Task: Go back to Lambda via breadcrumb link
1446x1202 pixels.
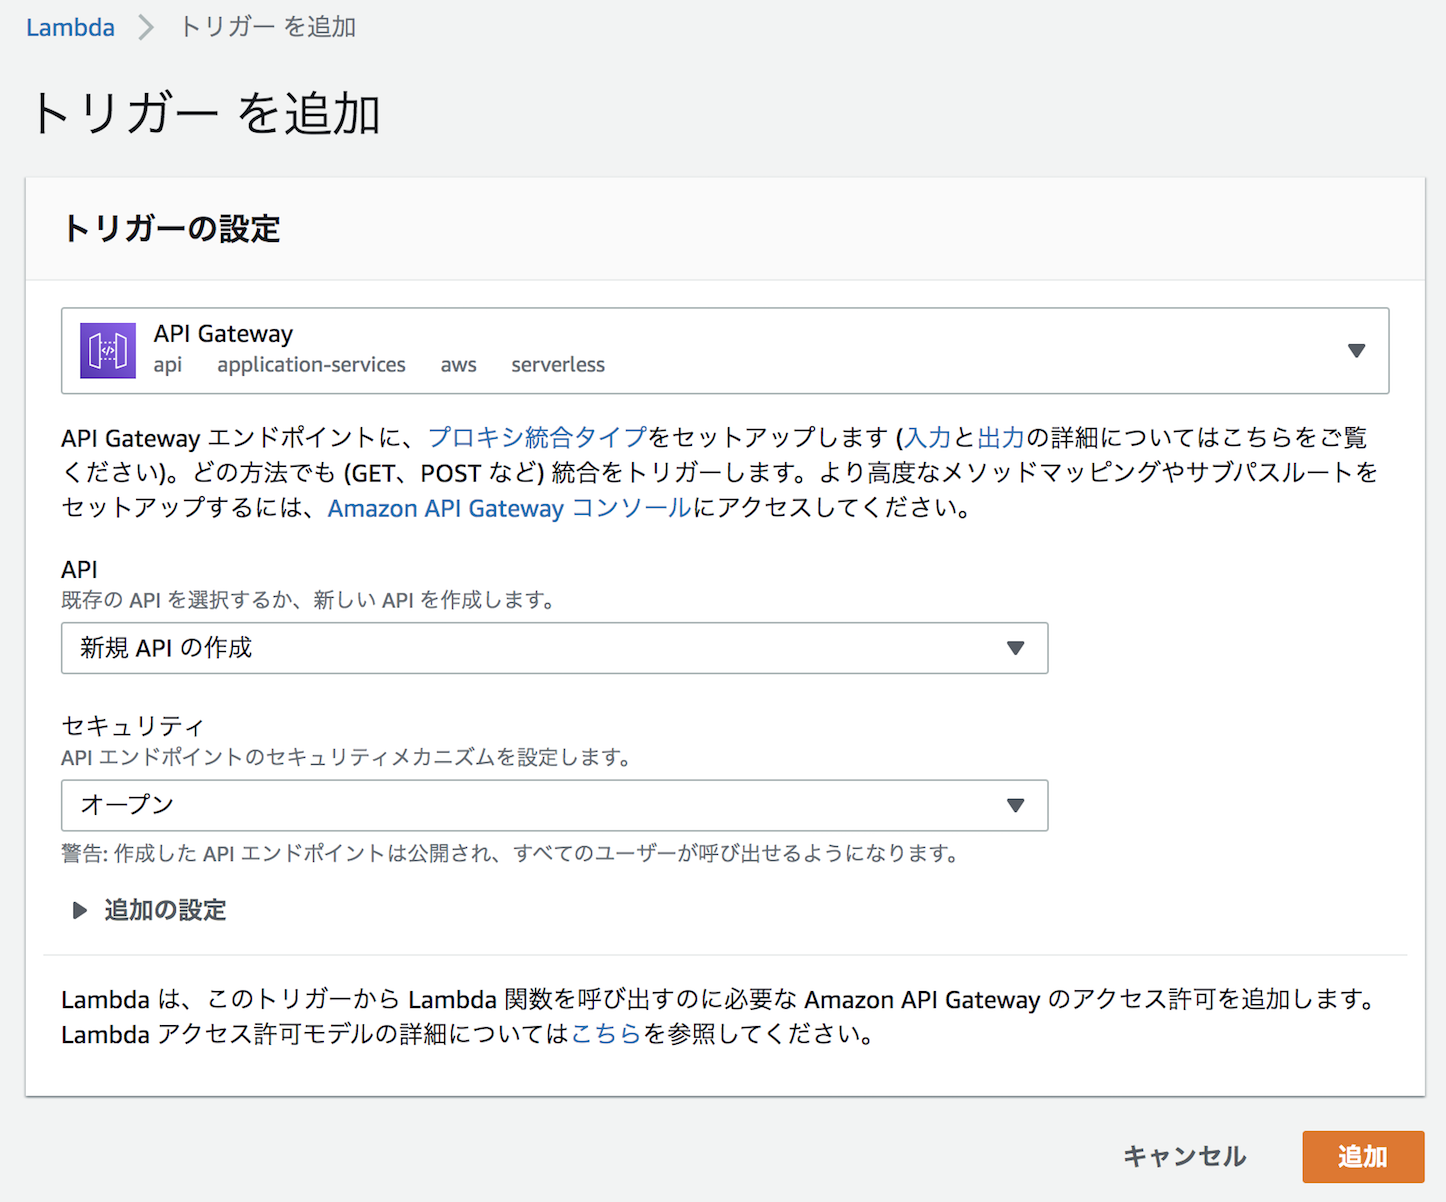Action: point(70,27)
